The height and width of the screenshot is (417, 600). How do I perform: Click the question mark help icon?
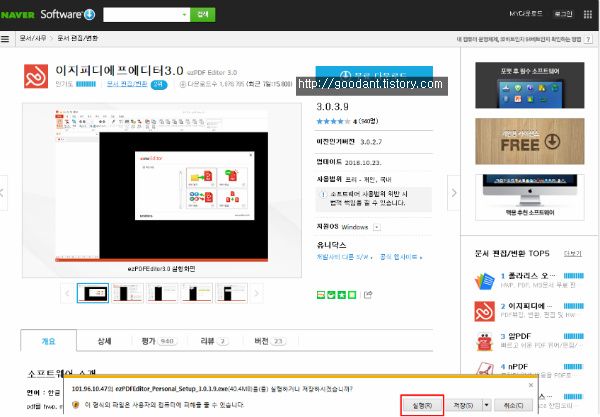588,39
